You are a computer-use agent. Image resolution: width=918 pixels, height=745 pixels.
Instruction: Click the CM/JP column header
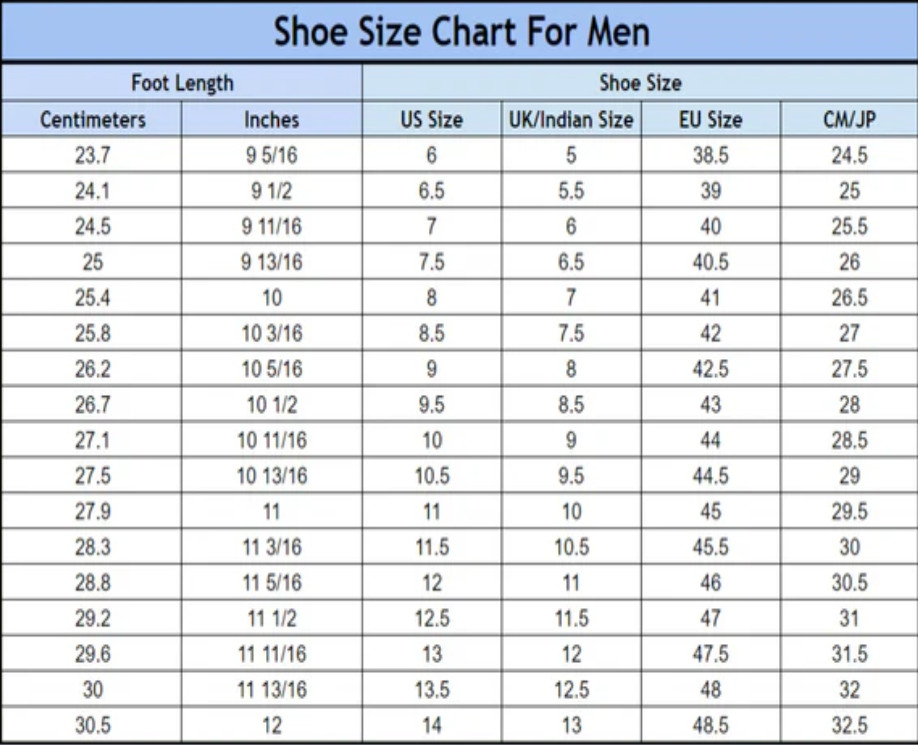click(849, 120)
